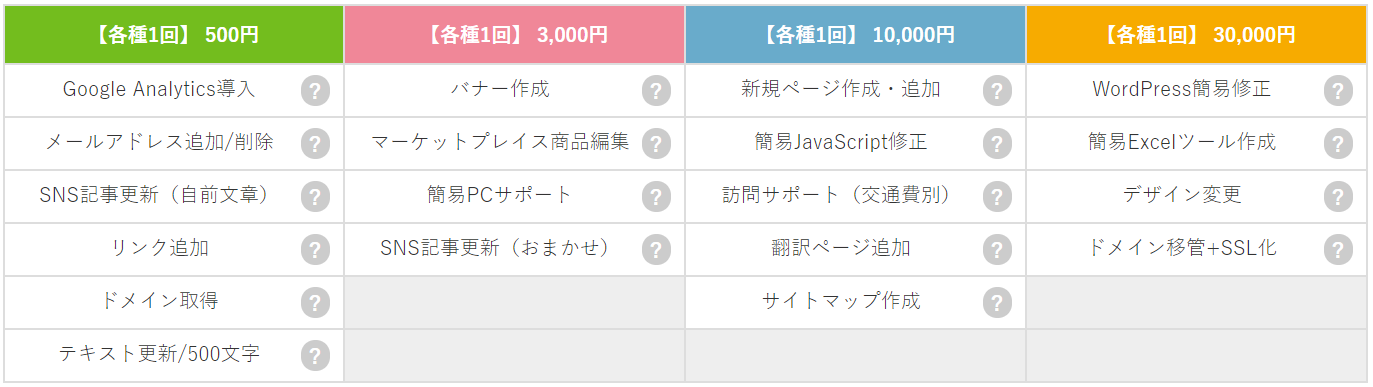Click question mark next to リンク追加
Screen dimensions: 1373x387
[x=315, y=249]
